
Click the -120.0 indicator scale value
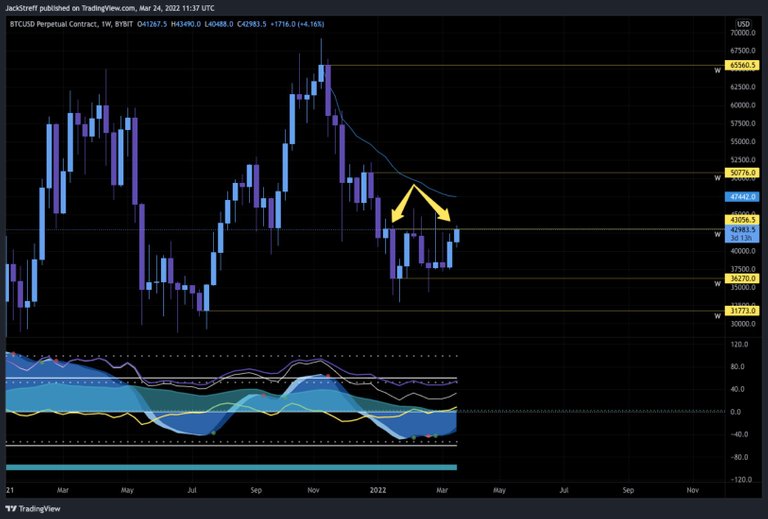click(741, 480)
